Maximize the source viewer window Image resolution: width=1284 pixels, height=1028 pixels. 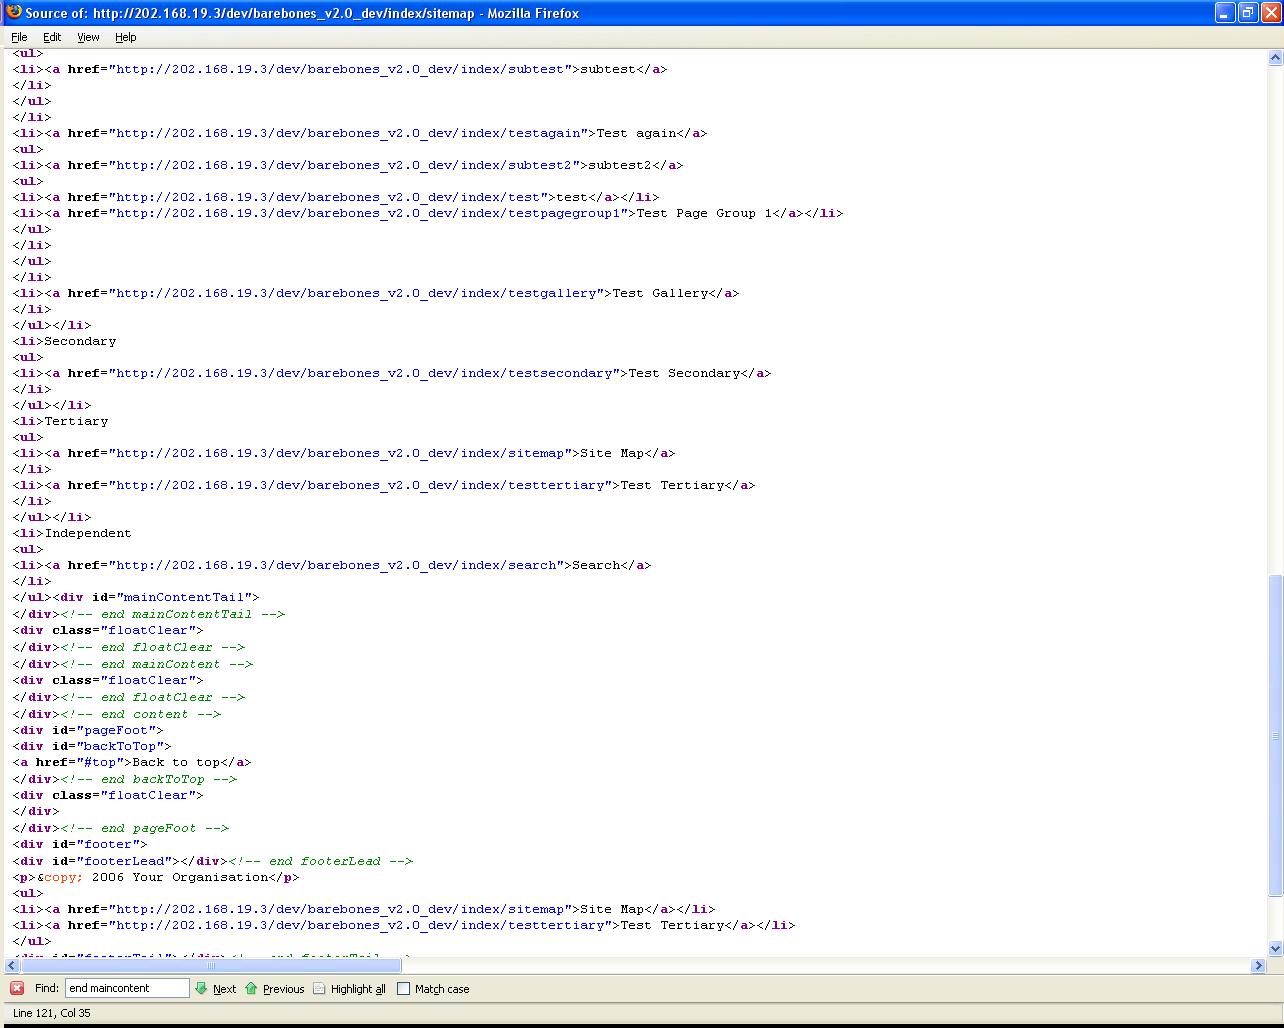[1247, 13]
